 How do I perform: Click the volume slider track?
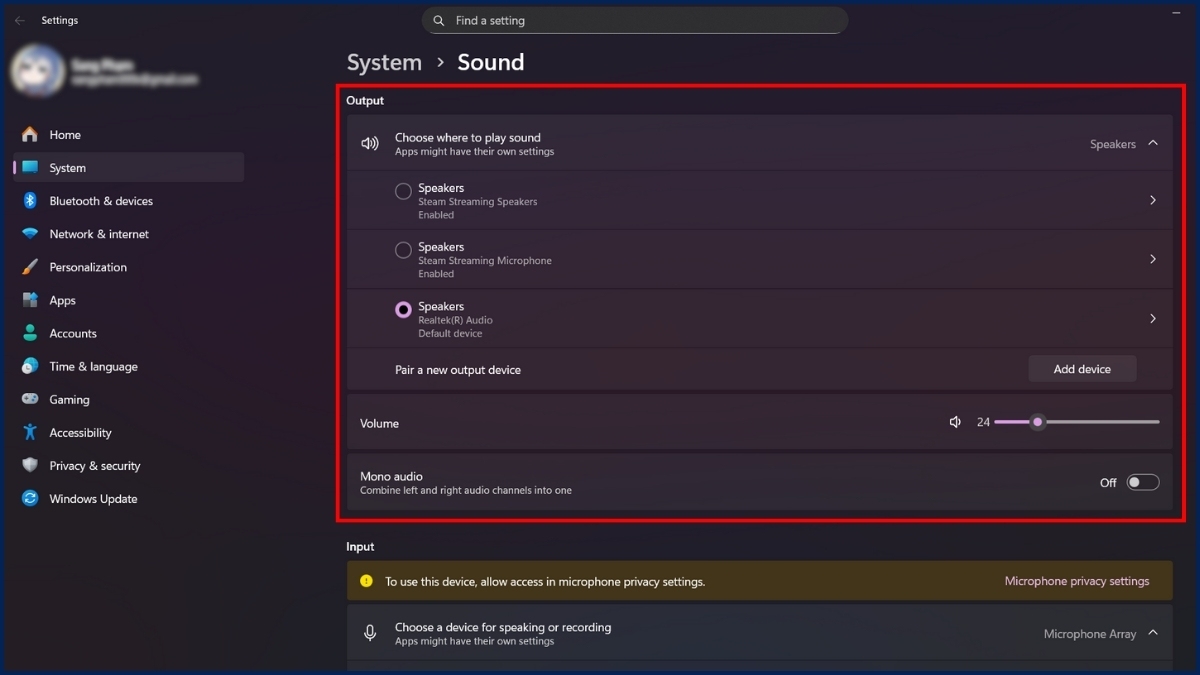point(1100,422)
